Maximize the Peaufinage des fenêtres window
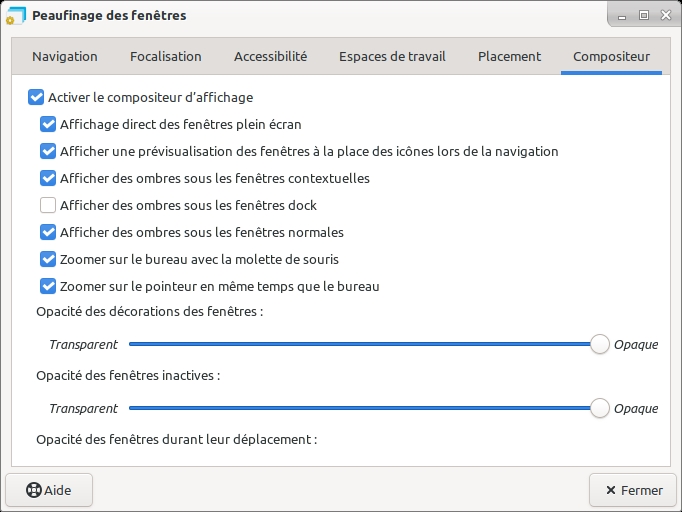The image size is (682, 512). coord(643,15)
